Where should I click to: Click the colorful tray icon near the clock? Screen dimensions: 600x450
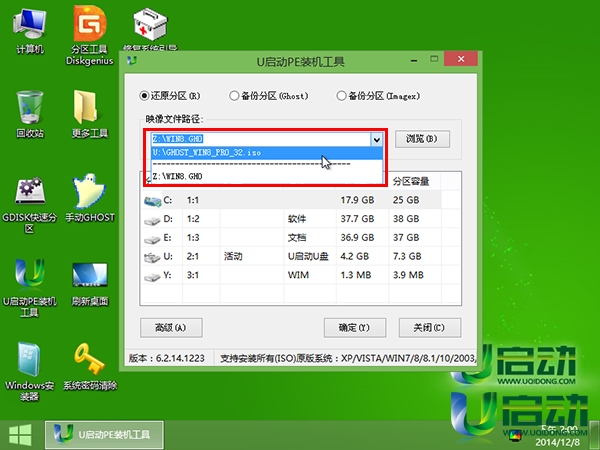(515, 435)
